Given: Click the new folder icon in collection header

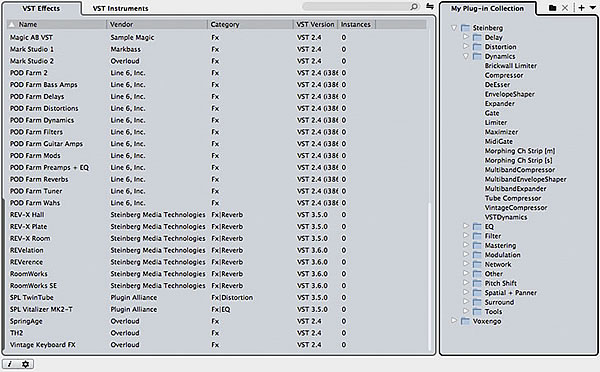Looking at the screenshot, I should (552, 8).
